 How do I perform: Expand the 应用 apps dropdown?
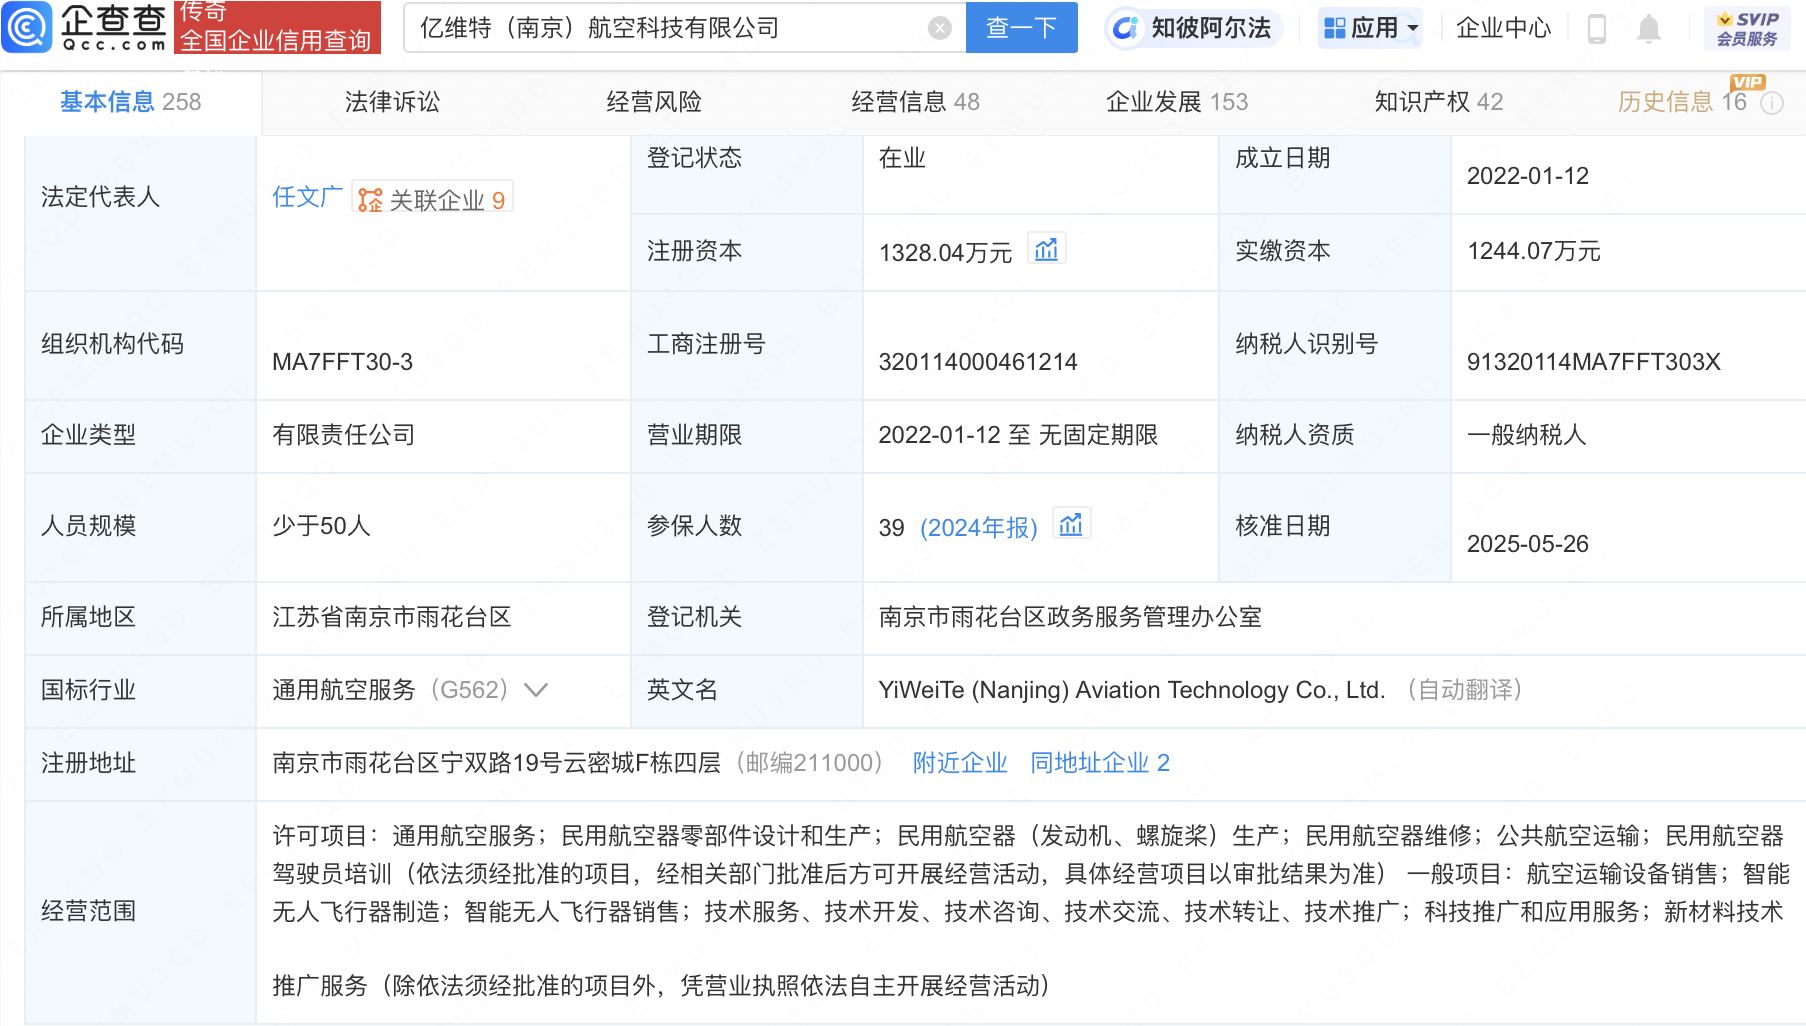pos(1370,28)
